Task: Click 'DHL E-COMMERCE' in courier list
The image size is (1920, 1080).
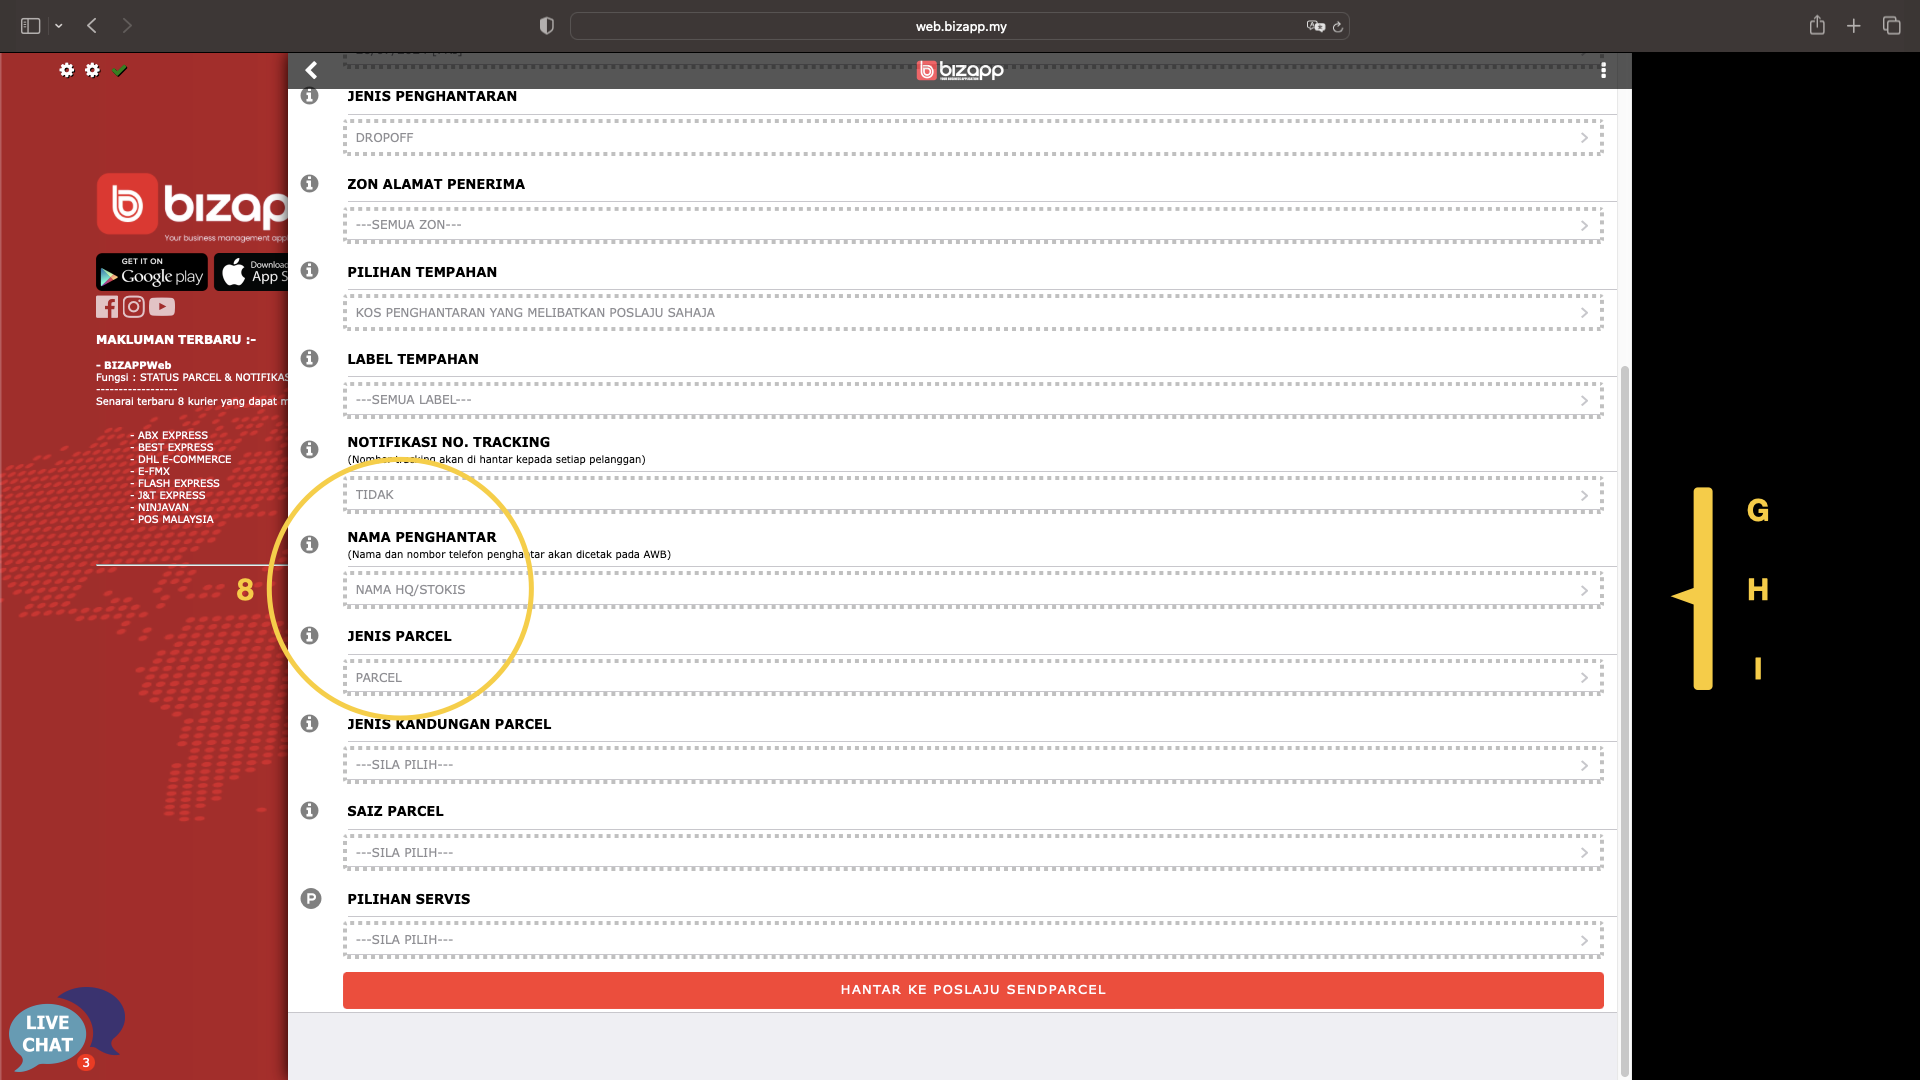Action: (x=185, y=459)
